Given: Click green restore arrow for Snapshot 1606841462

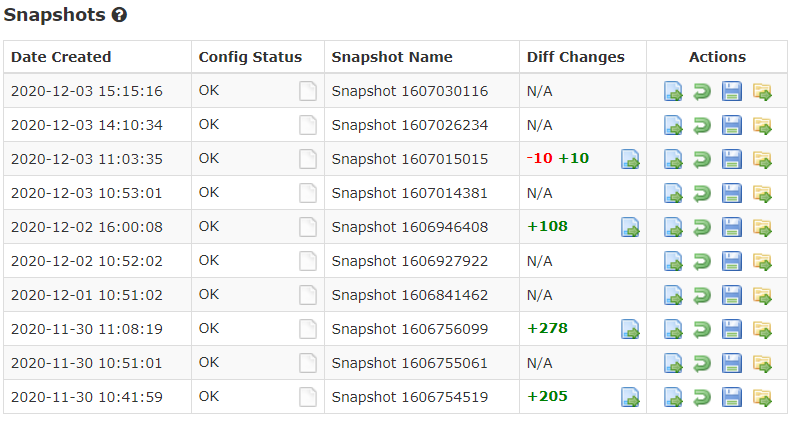Looking at the screenshot, I should 702,296.
